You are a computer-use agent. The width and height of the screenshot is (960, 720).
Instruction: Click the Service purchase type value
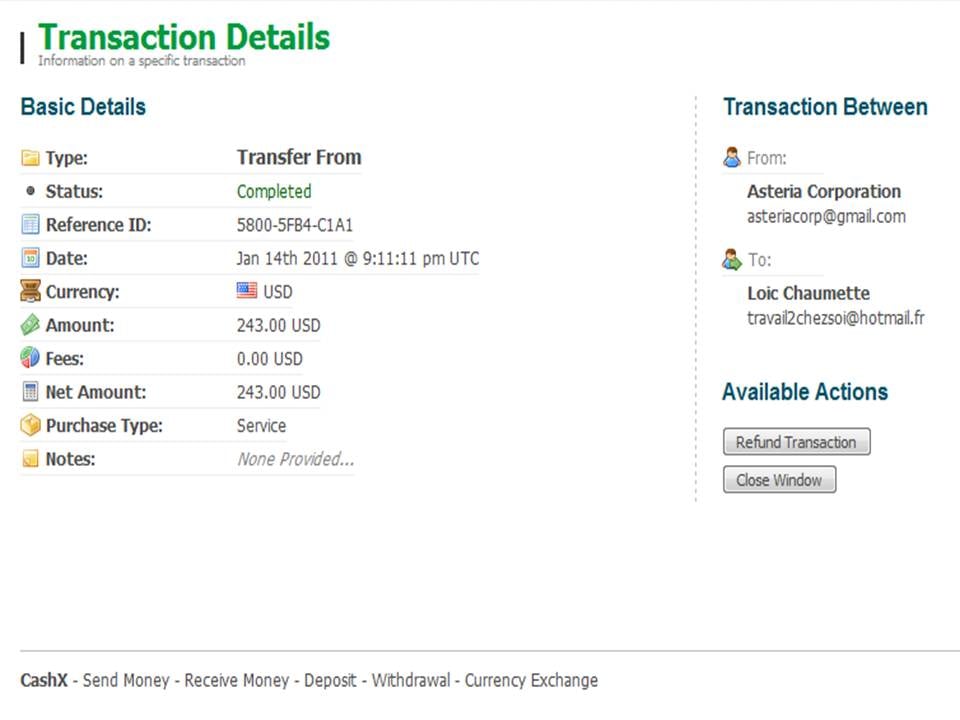point(261,426)
